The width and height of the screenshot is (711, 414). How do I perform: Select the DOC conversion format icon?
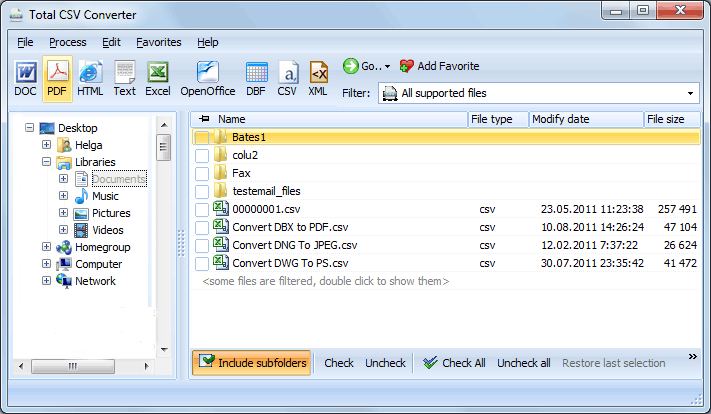coord(25,77)
